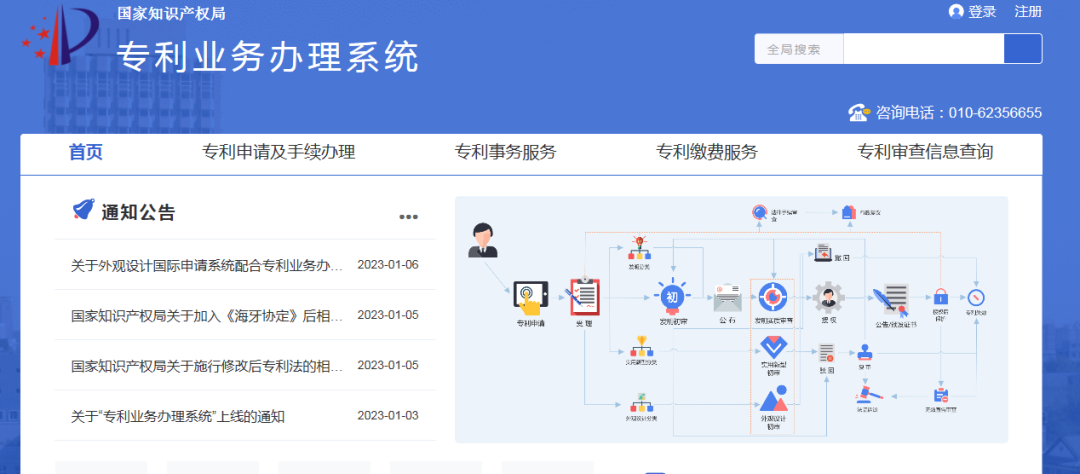Click the design classification picture tree icon
The height and width of the screenshot is (474, 1080).
coord(641,402)
